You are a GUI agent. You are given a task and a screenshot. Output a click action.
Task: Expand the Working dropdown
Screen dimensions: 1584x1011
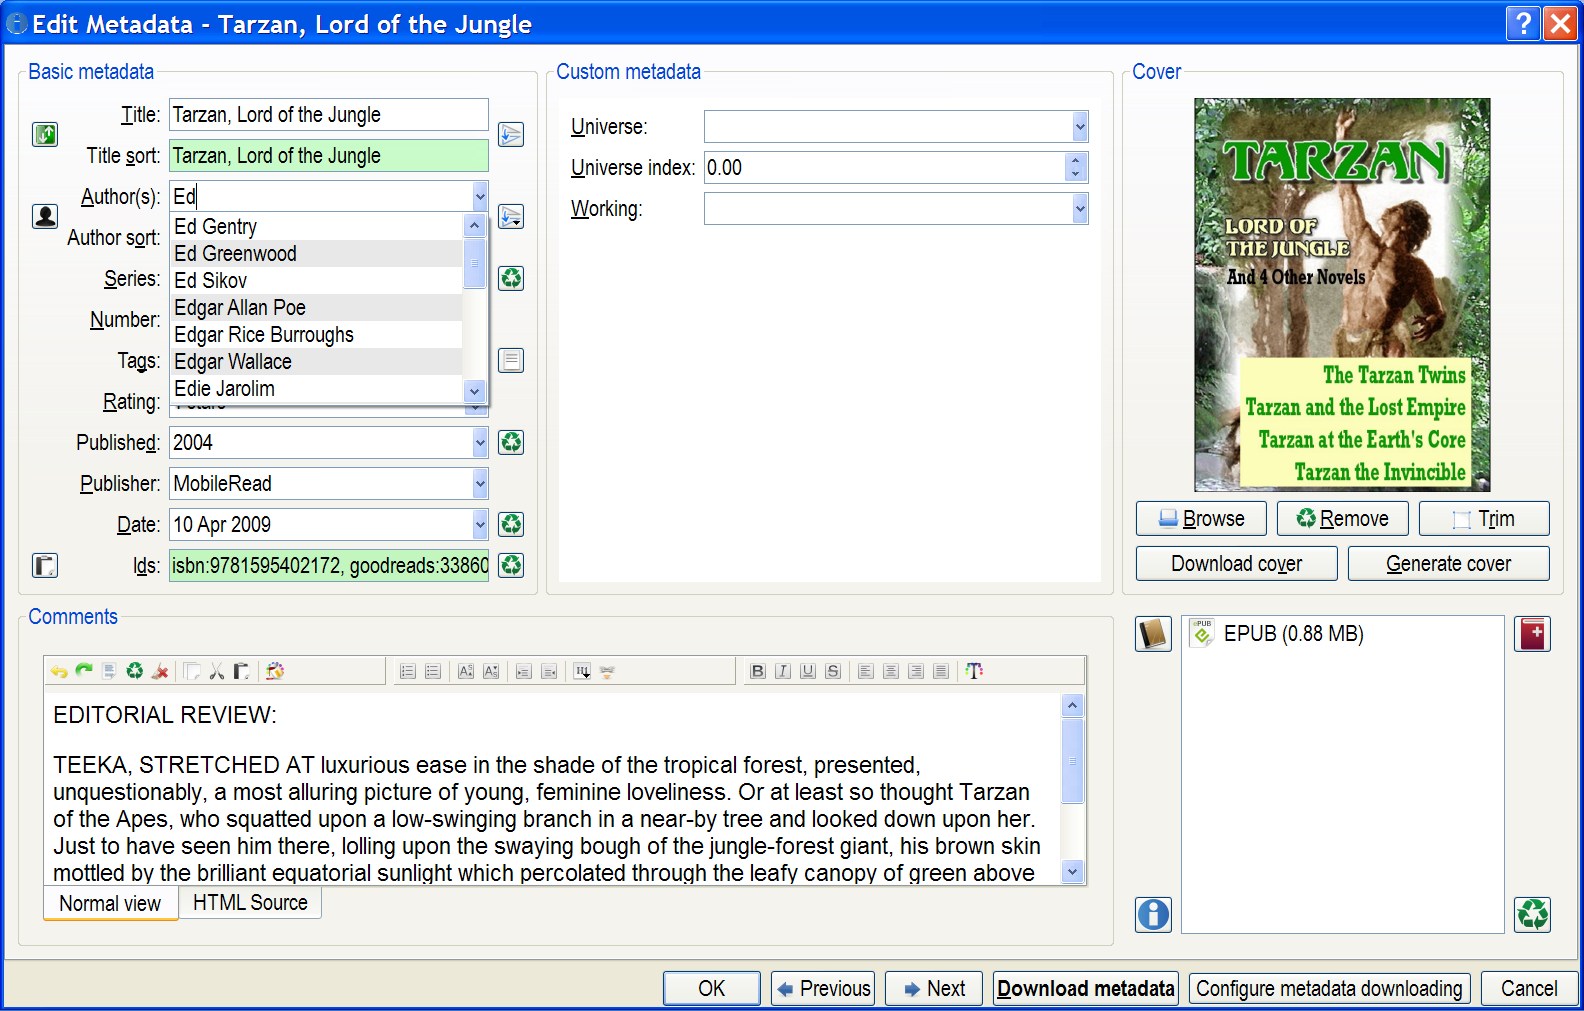click(x=1080, y=208)
